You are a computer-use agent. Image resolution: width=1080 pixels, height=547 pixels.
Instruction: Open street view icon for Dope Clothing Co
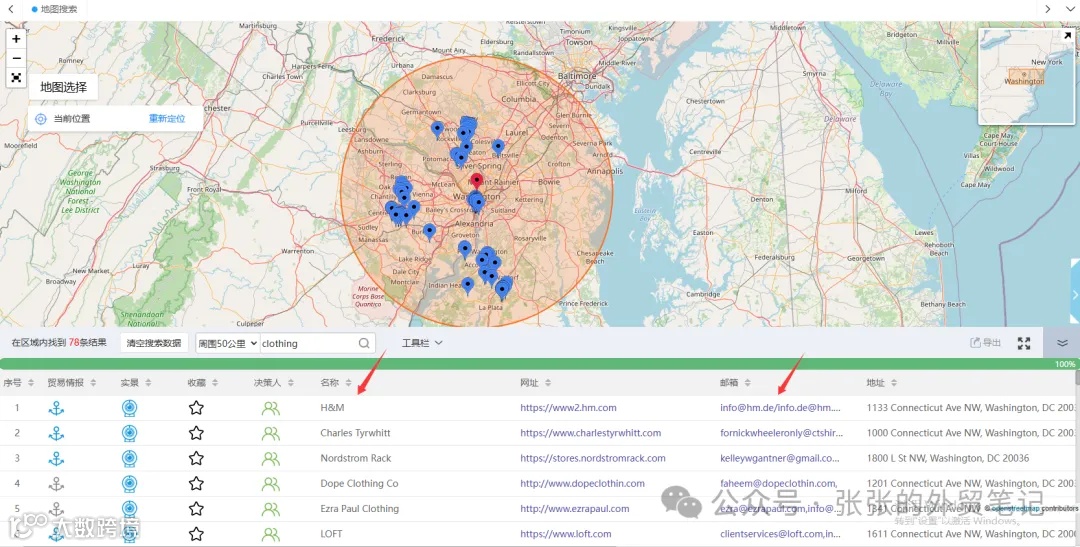click(129, 484)
